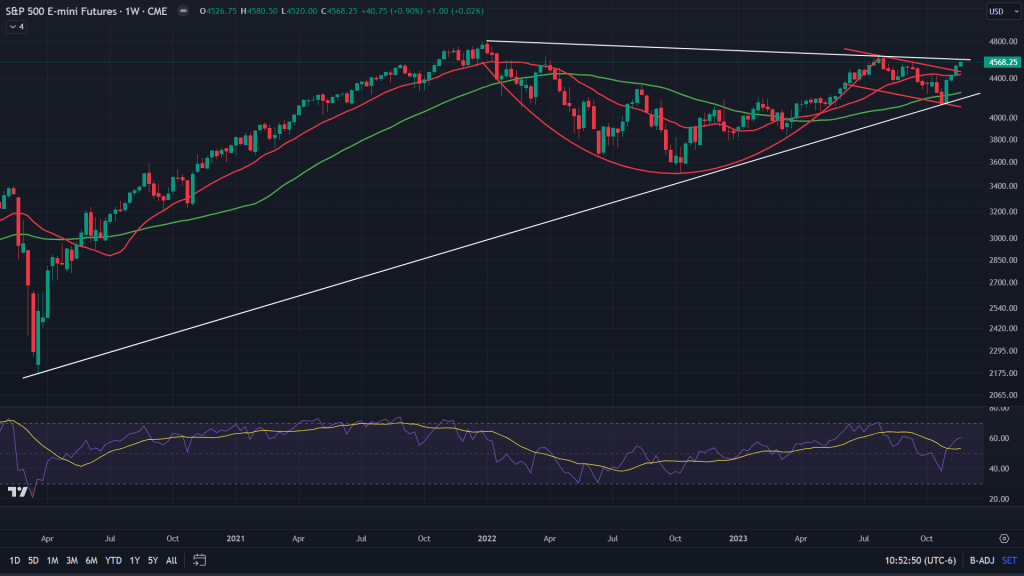Select the YTD time range
Viewport: 1024px width, 576px height.
tap(112, 560)
